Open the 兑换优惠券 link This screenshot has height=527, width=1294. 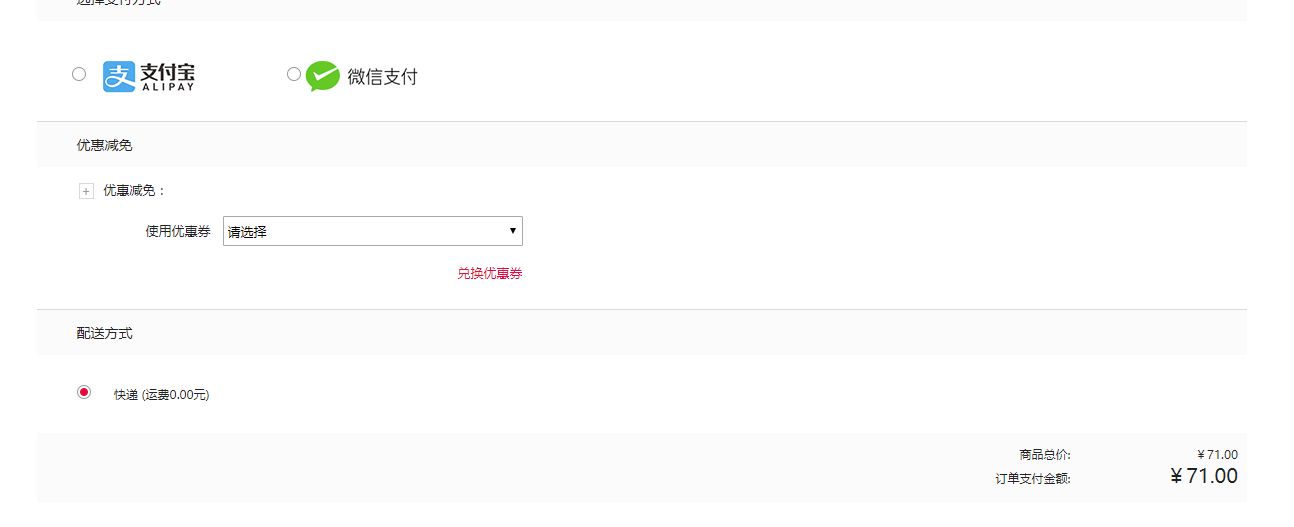pos(490,273)
